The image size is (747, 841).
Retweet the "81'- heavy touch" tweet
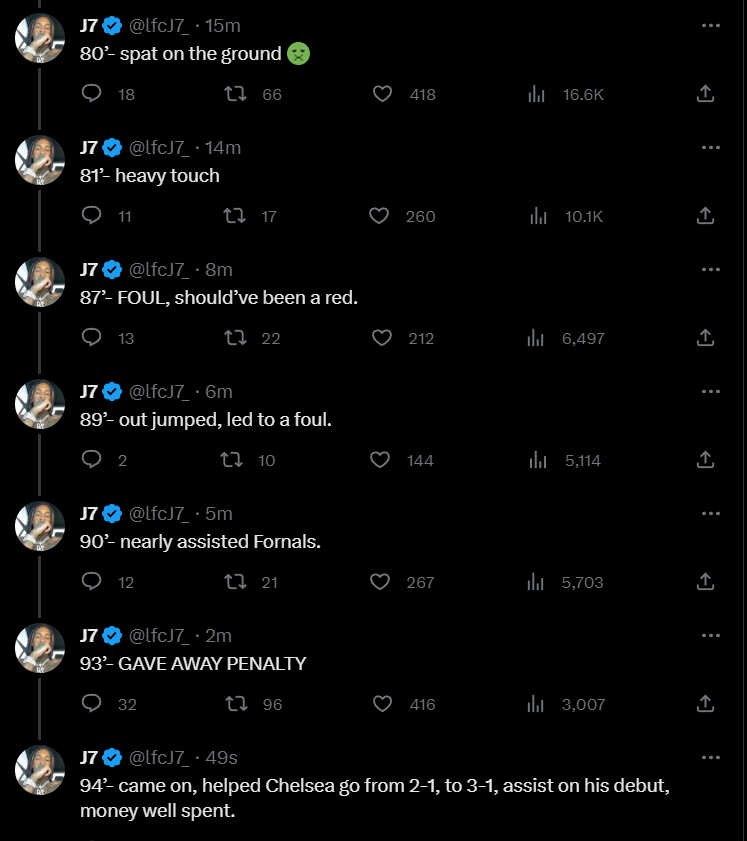coord(235,216)
